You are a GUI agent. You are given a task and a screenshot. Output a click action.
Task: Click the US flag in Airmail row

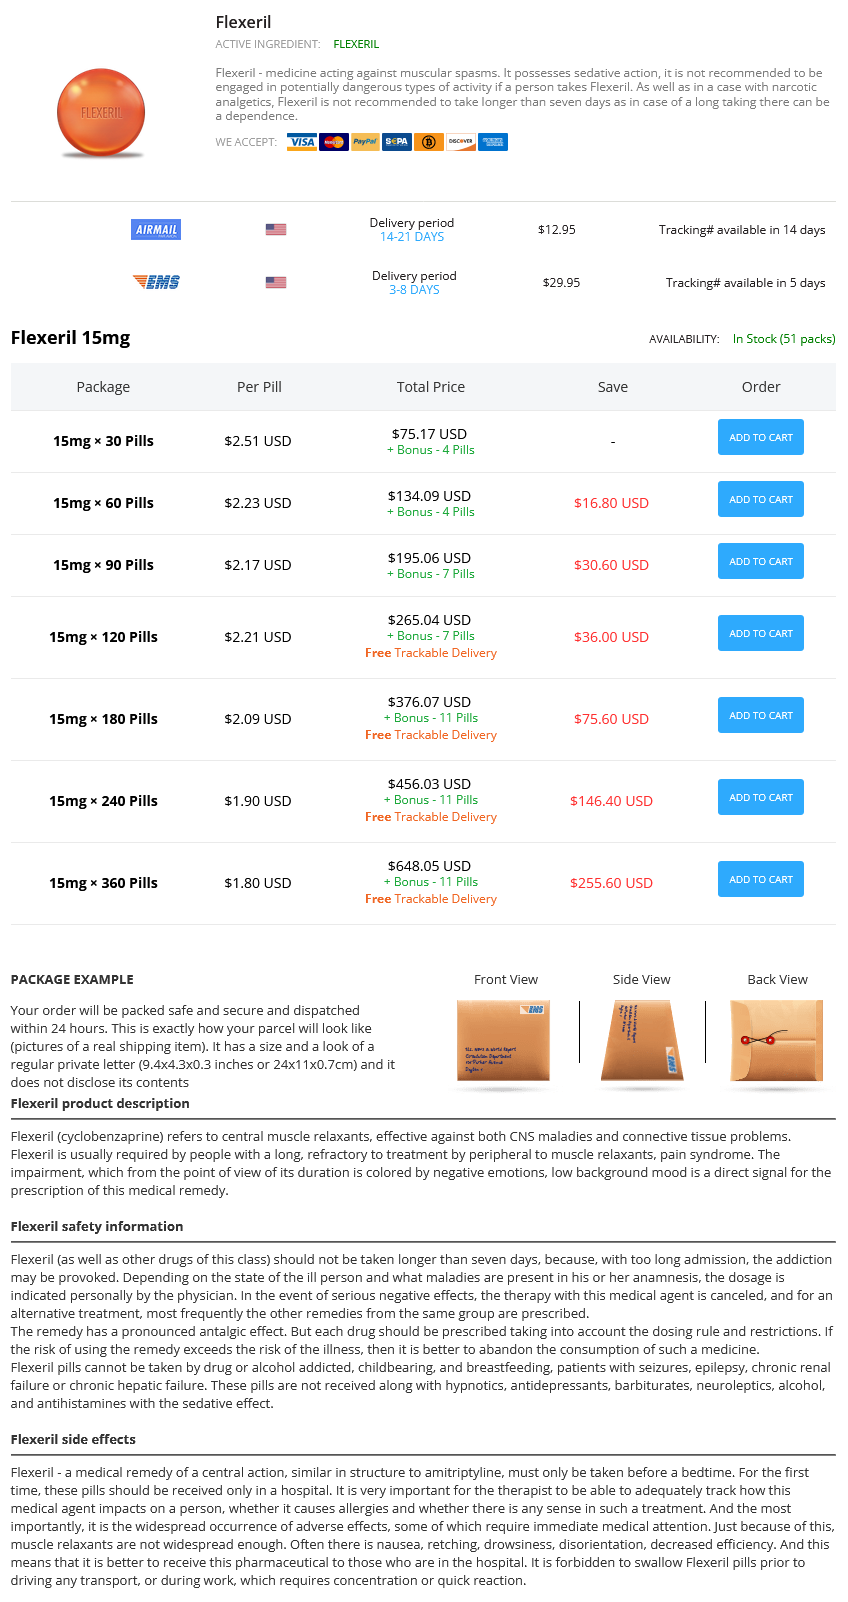[x=276, y=230]
